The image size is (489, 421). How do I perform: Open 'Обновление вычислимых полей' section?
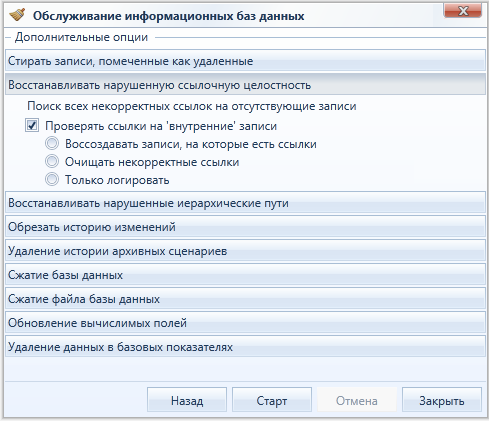coord(245,323)
